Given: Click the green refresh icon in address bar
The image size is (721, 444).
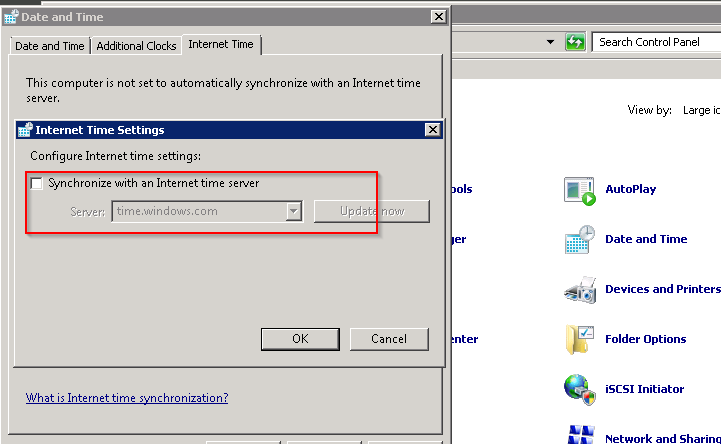Looking at the screenshot, I should pos(575,42).
